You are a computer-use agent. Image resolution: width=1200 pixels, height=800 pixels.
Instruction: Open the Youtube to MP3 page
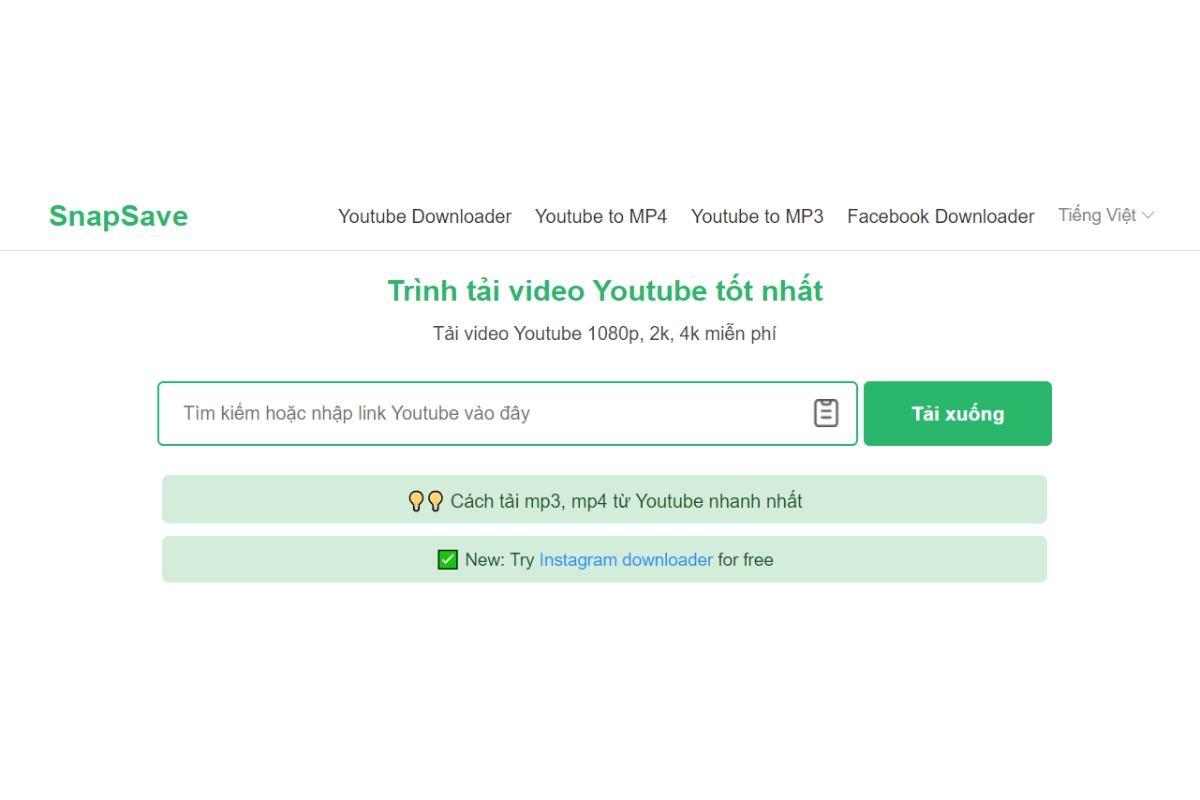757,216
